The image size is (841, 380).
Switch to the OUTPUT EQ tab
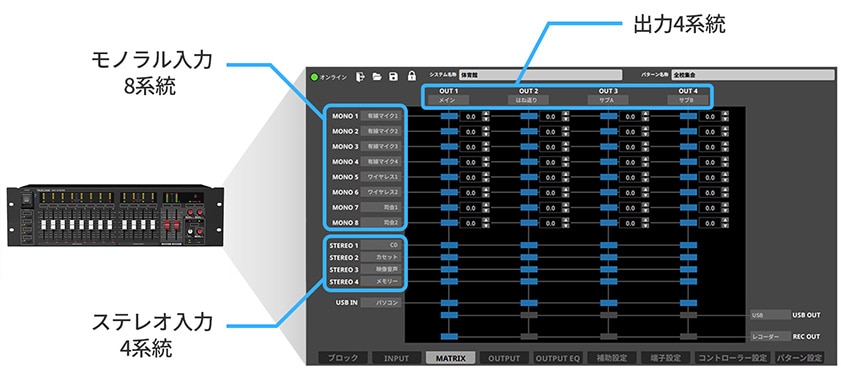point(558,358)
